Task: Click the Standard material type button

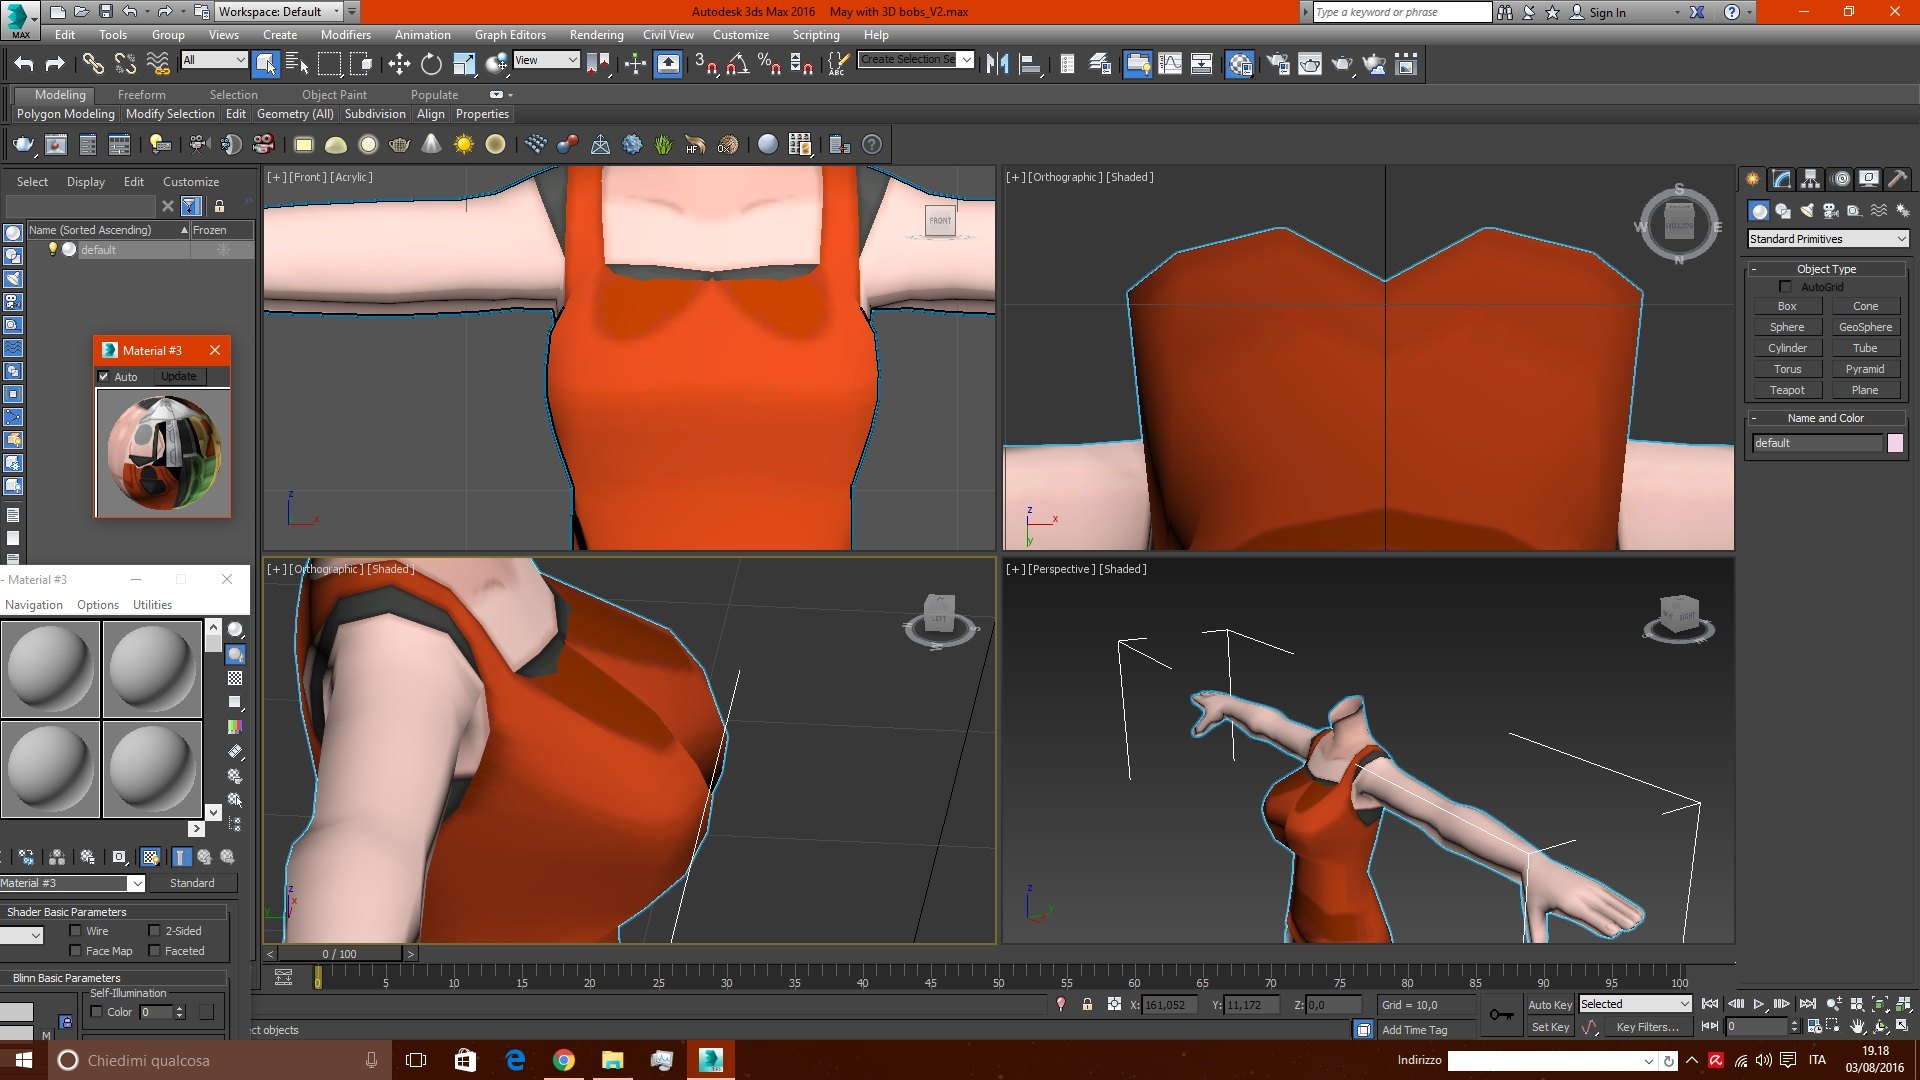Action: coord(192,883)
